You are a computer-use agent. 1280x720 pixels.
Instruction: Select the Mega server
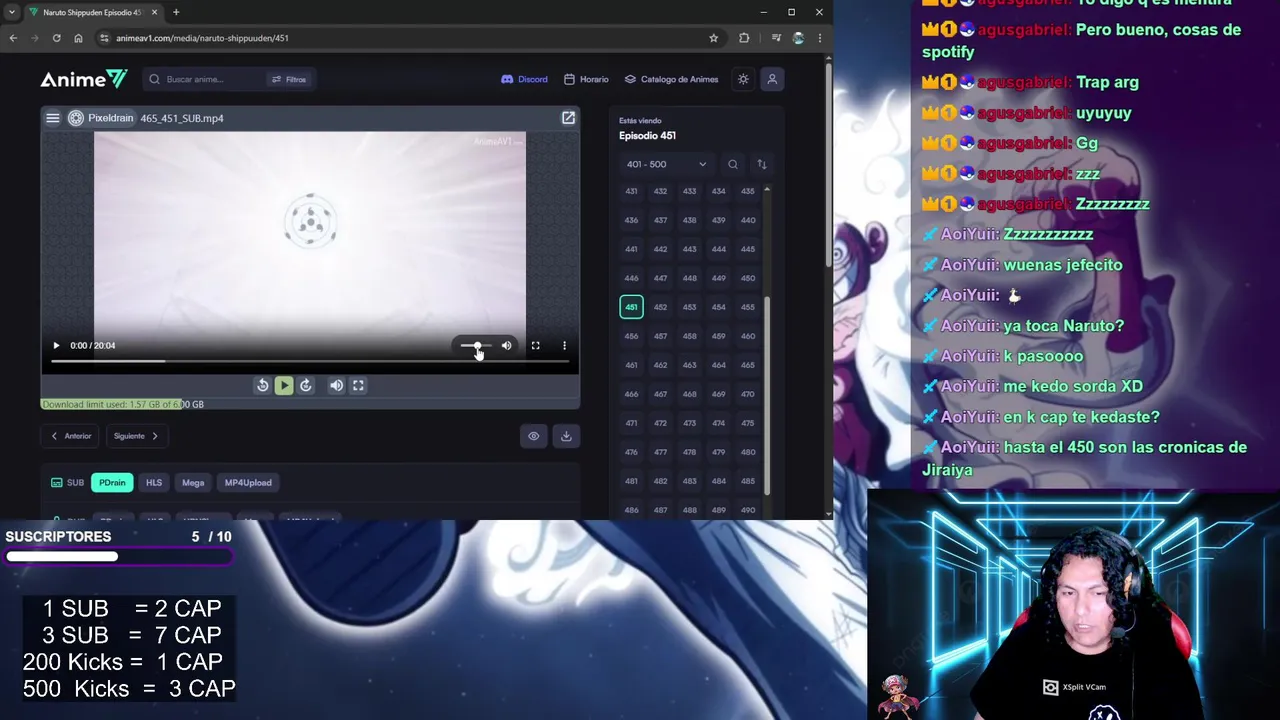tap(193, 483)
